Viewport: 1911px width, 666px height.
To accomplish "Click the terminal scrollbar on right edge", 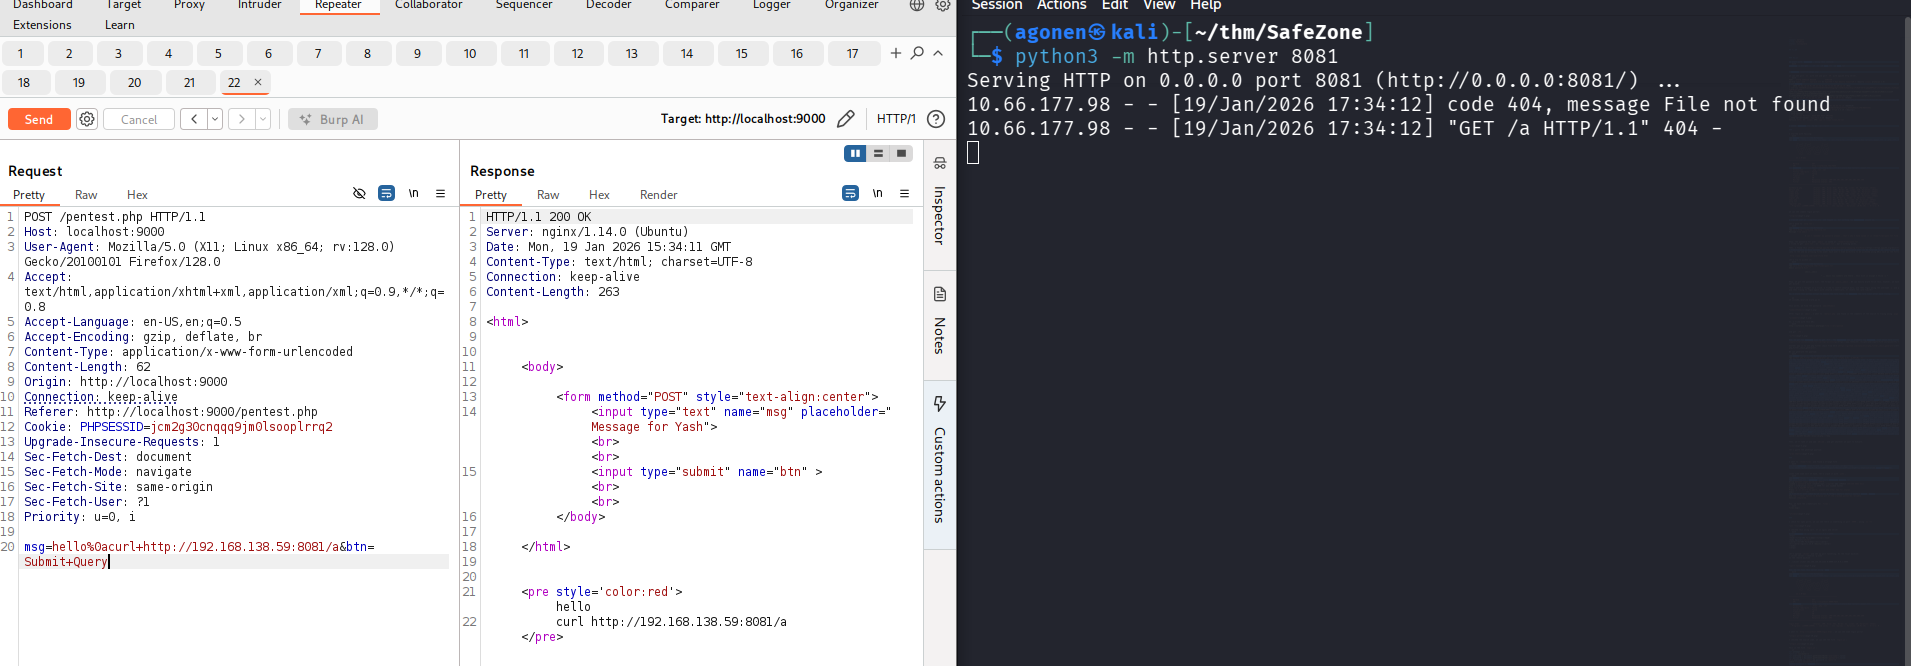I will [x=1906, y=340].
